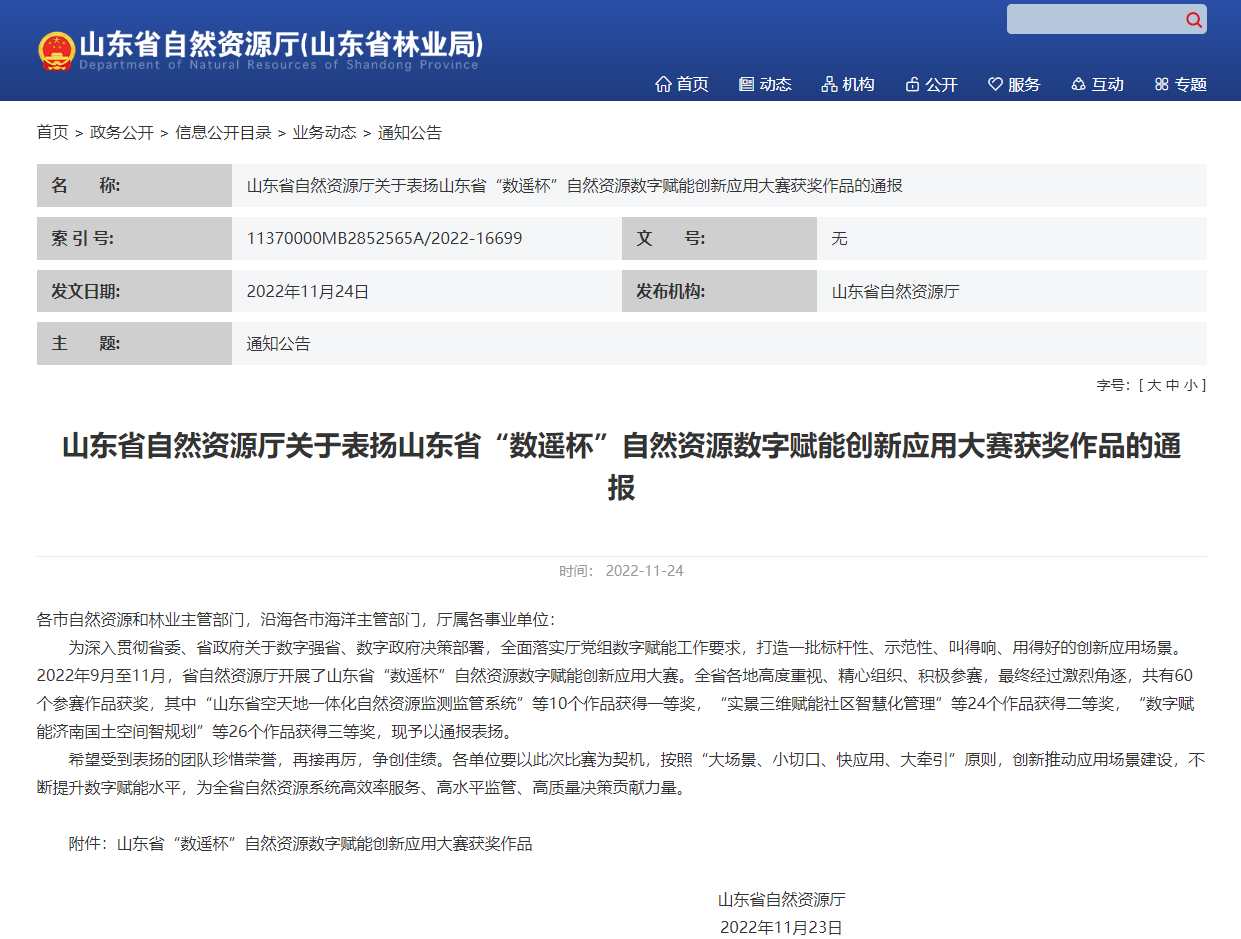
Task: Click the national emblem logo
Action: pyautogui.click(x=56, y=50)
